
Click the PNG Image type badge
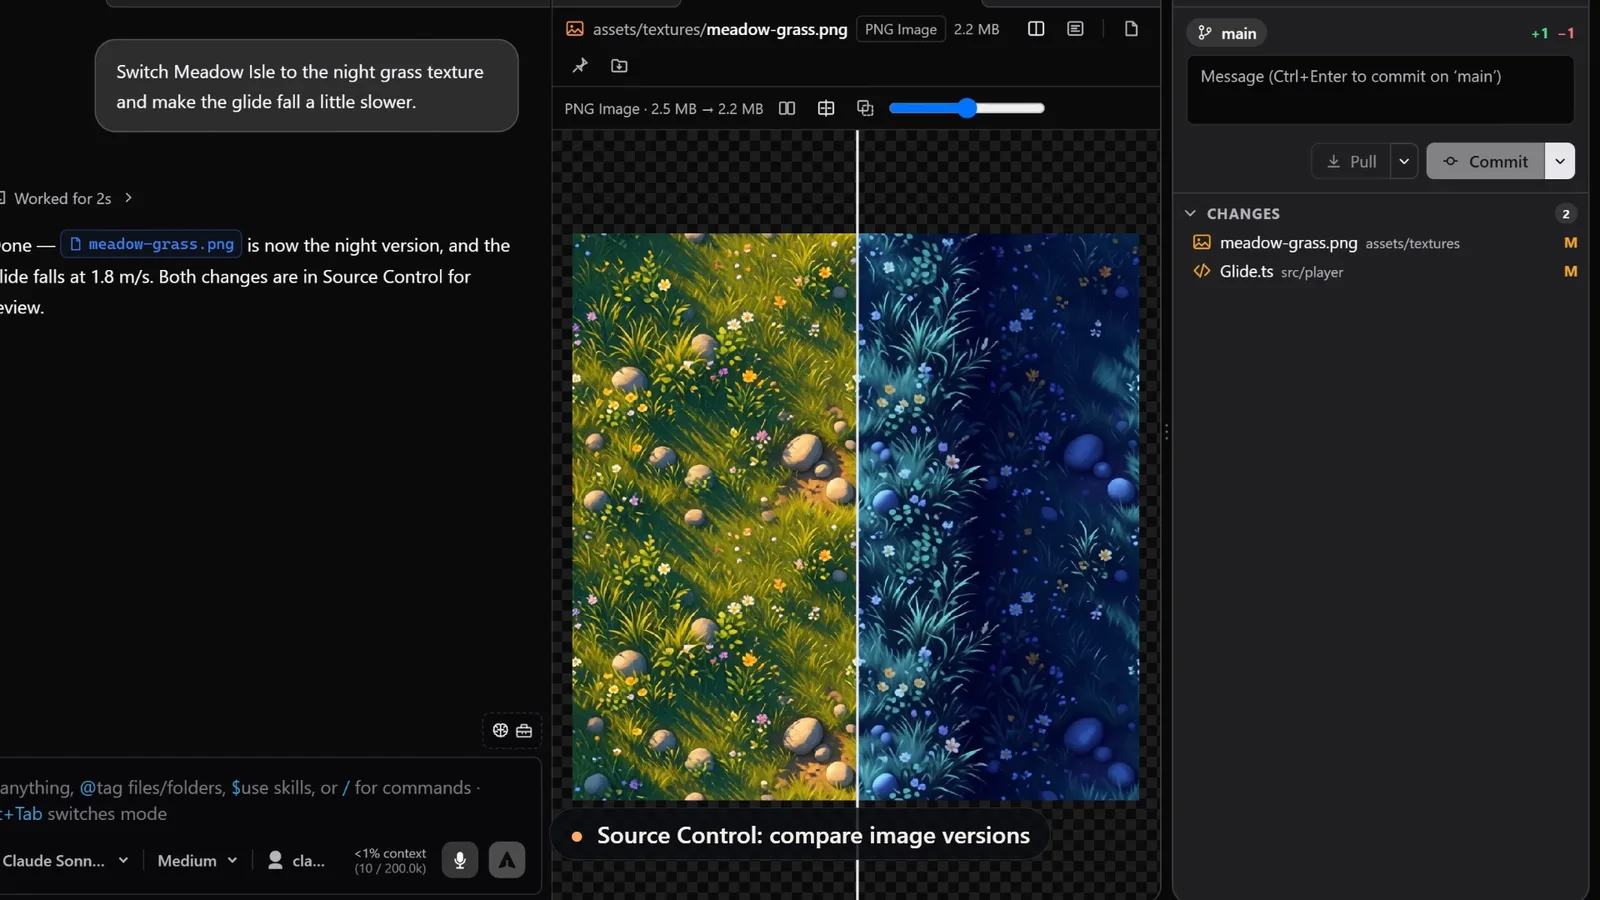tap(900, 29)
